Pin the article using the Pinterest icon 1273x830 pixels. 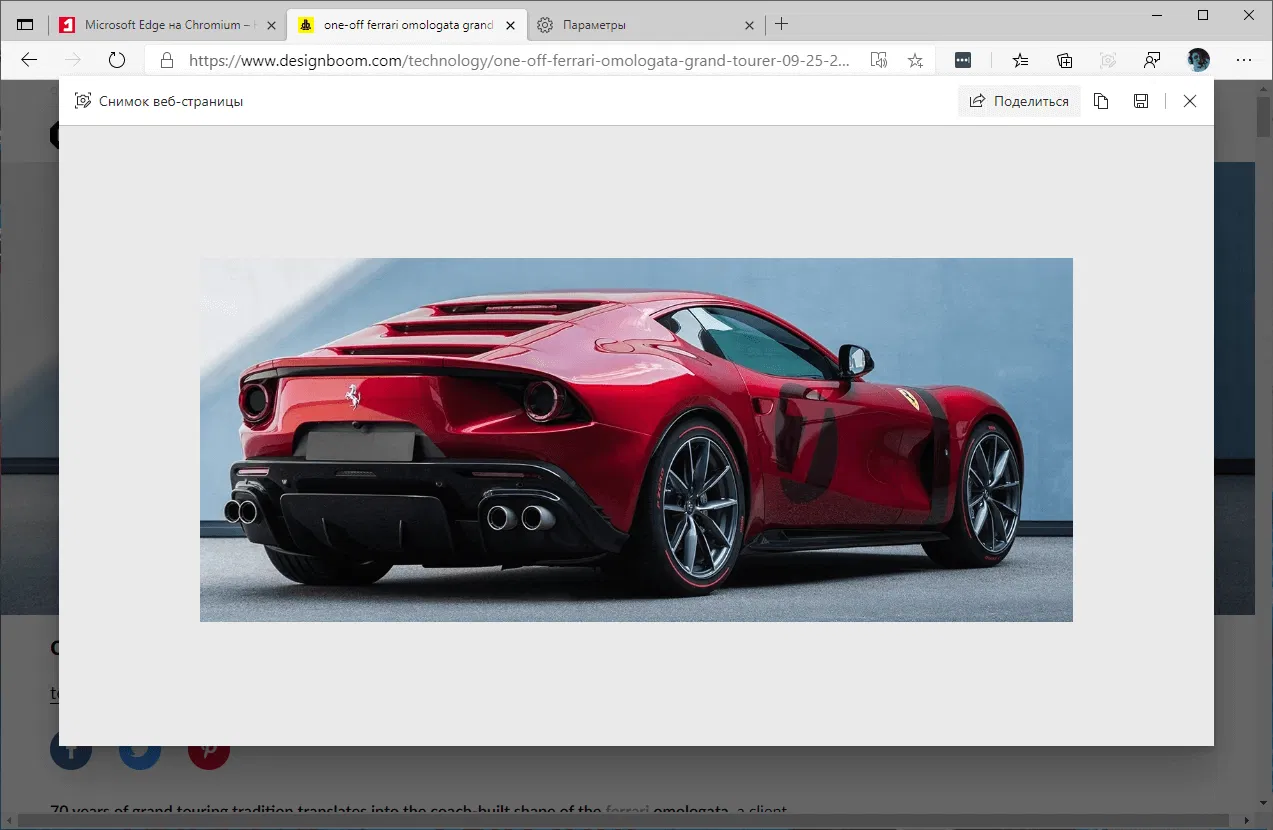(x=208, y=749)
